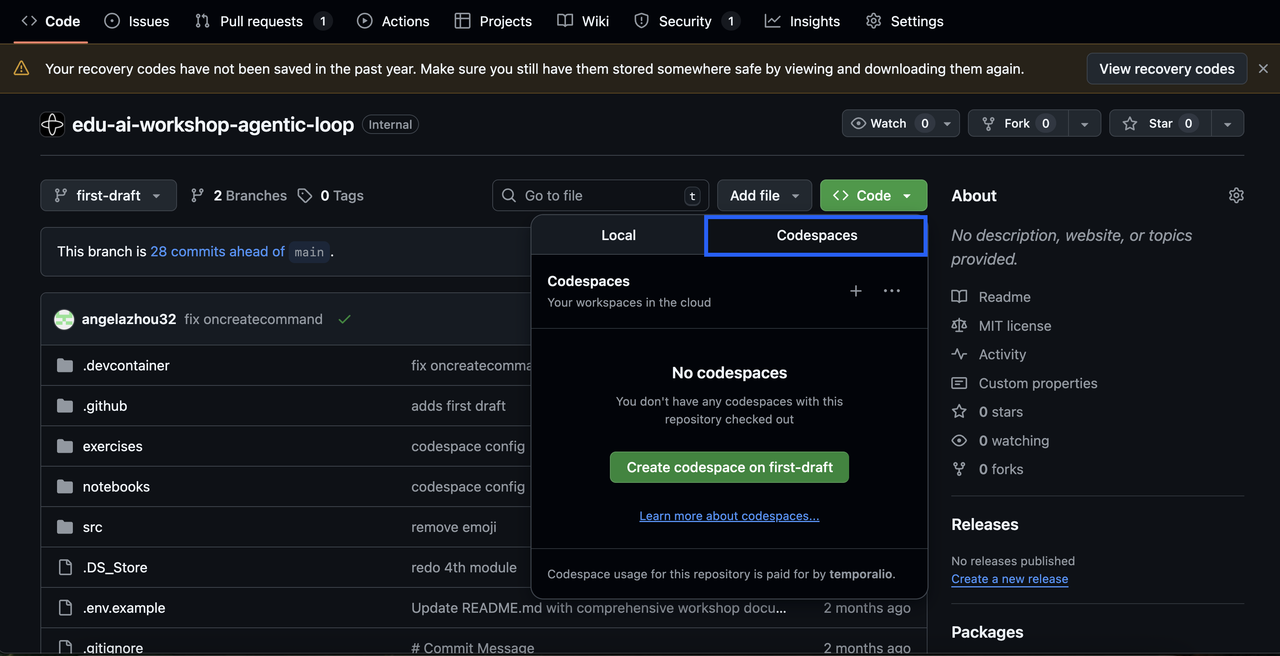Viewport: 1280px width, 656px height.
Task: Open the 28 commits ahead of link
Action: click(218, 251)
